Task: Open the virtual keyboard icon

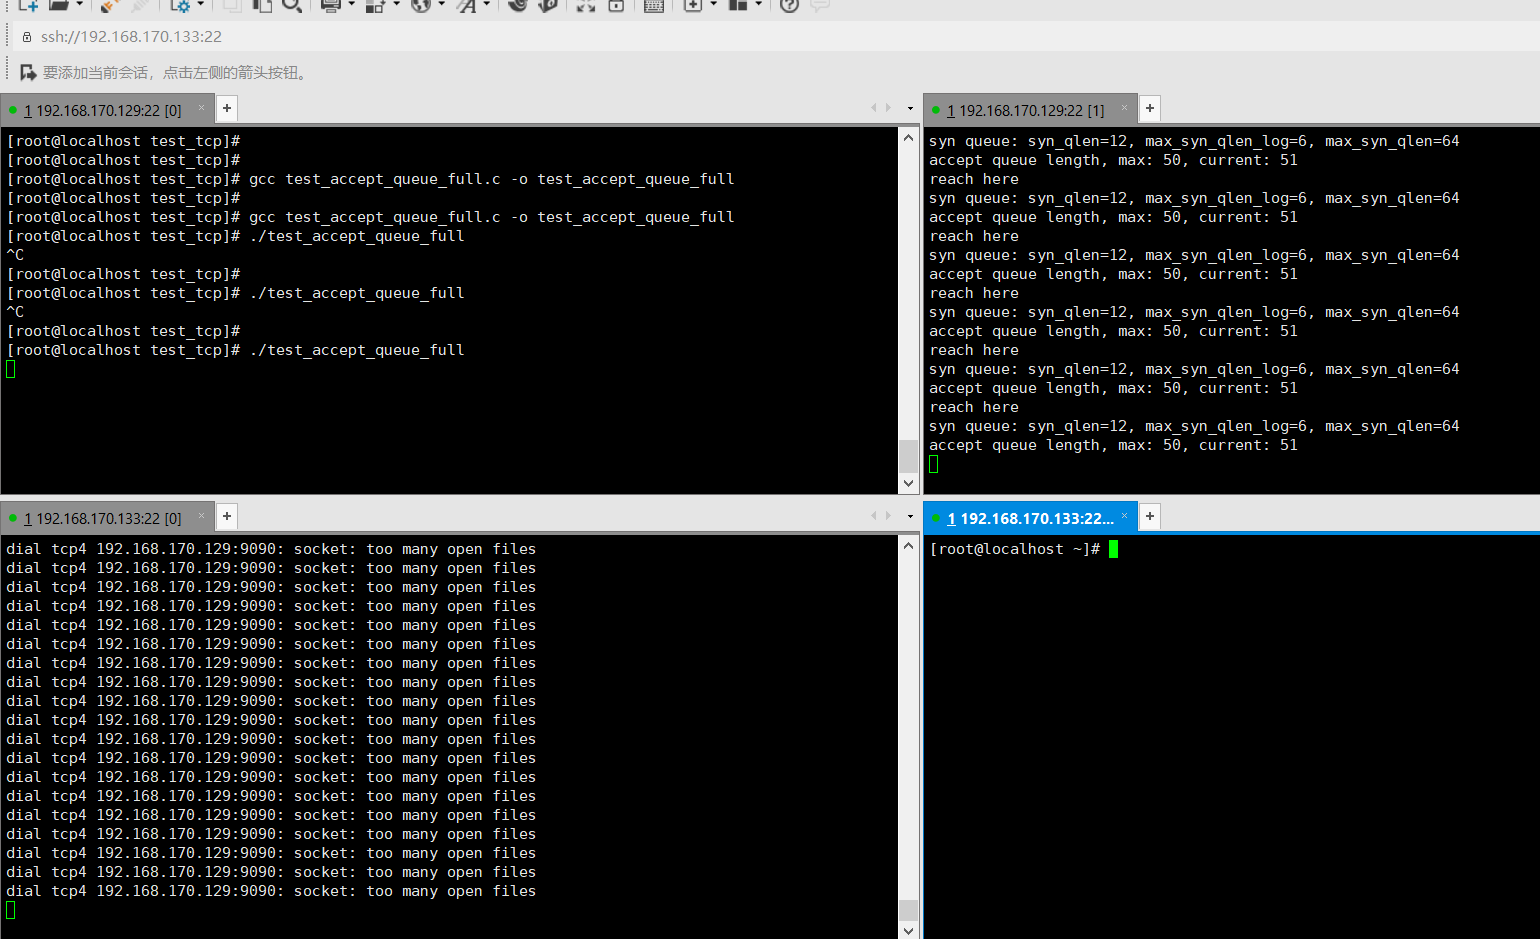Action: [x=654, y=5]
